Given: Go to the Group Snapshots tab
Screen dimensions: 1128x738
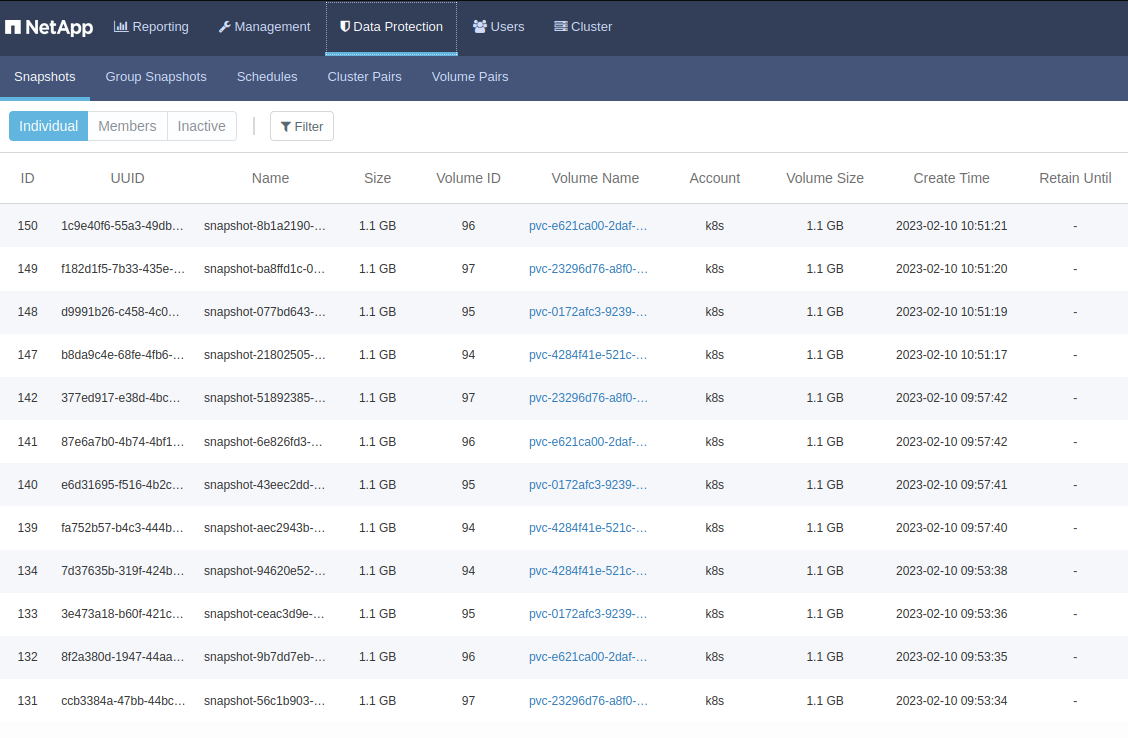Looking at the screenshot, I should pos(156,77).
